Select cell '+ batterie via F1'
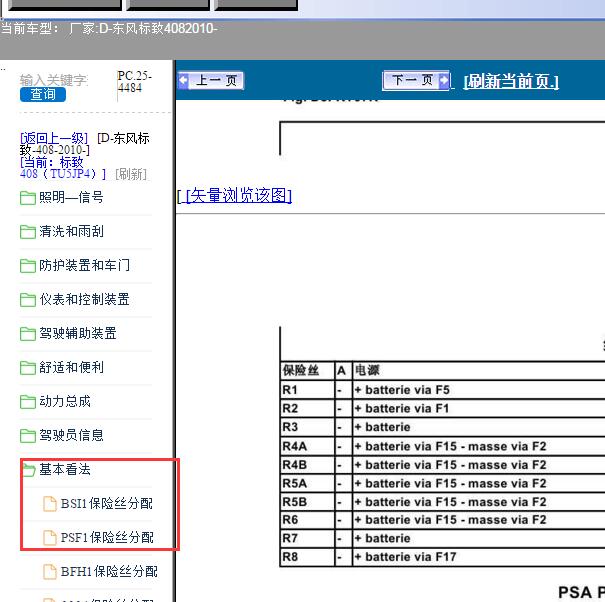 402,409
